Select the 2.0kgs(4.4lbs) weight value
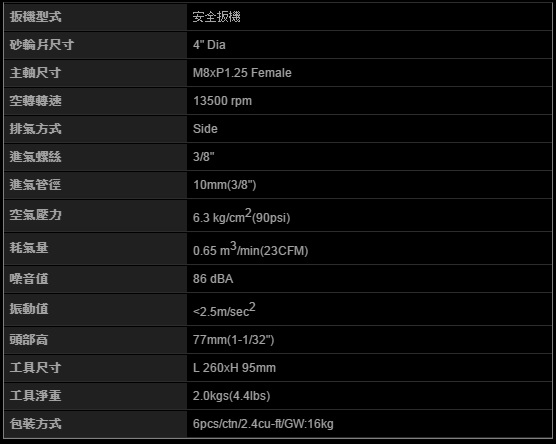Image resolution: width=556 pixels, height=444 pixels. click(232, 396)
